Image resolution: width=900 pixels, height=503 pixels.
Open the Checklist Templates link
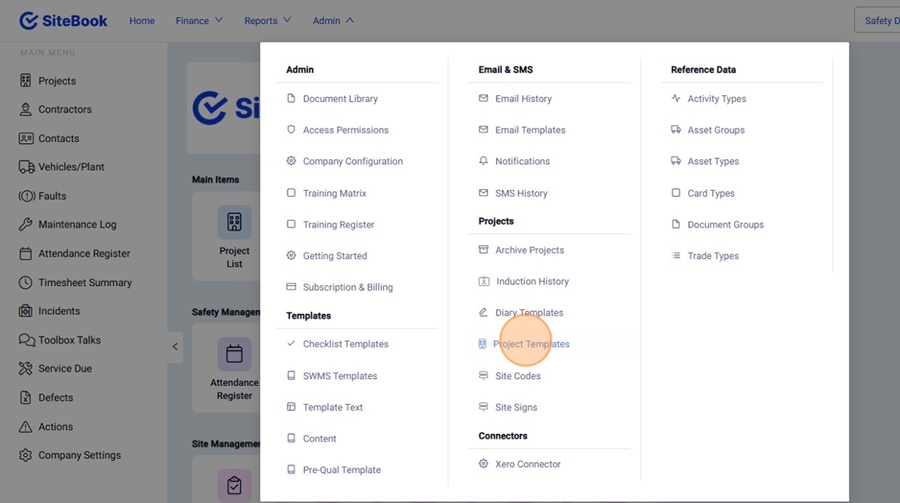pos(345,344)
